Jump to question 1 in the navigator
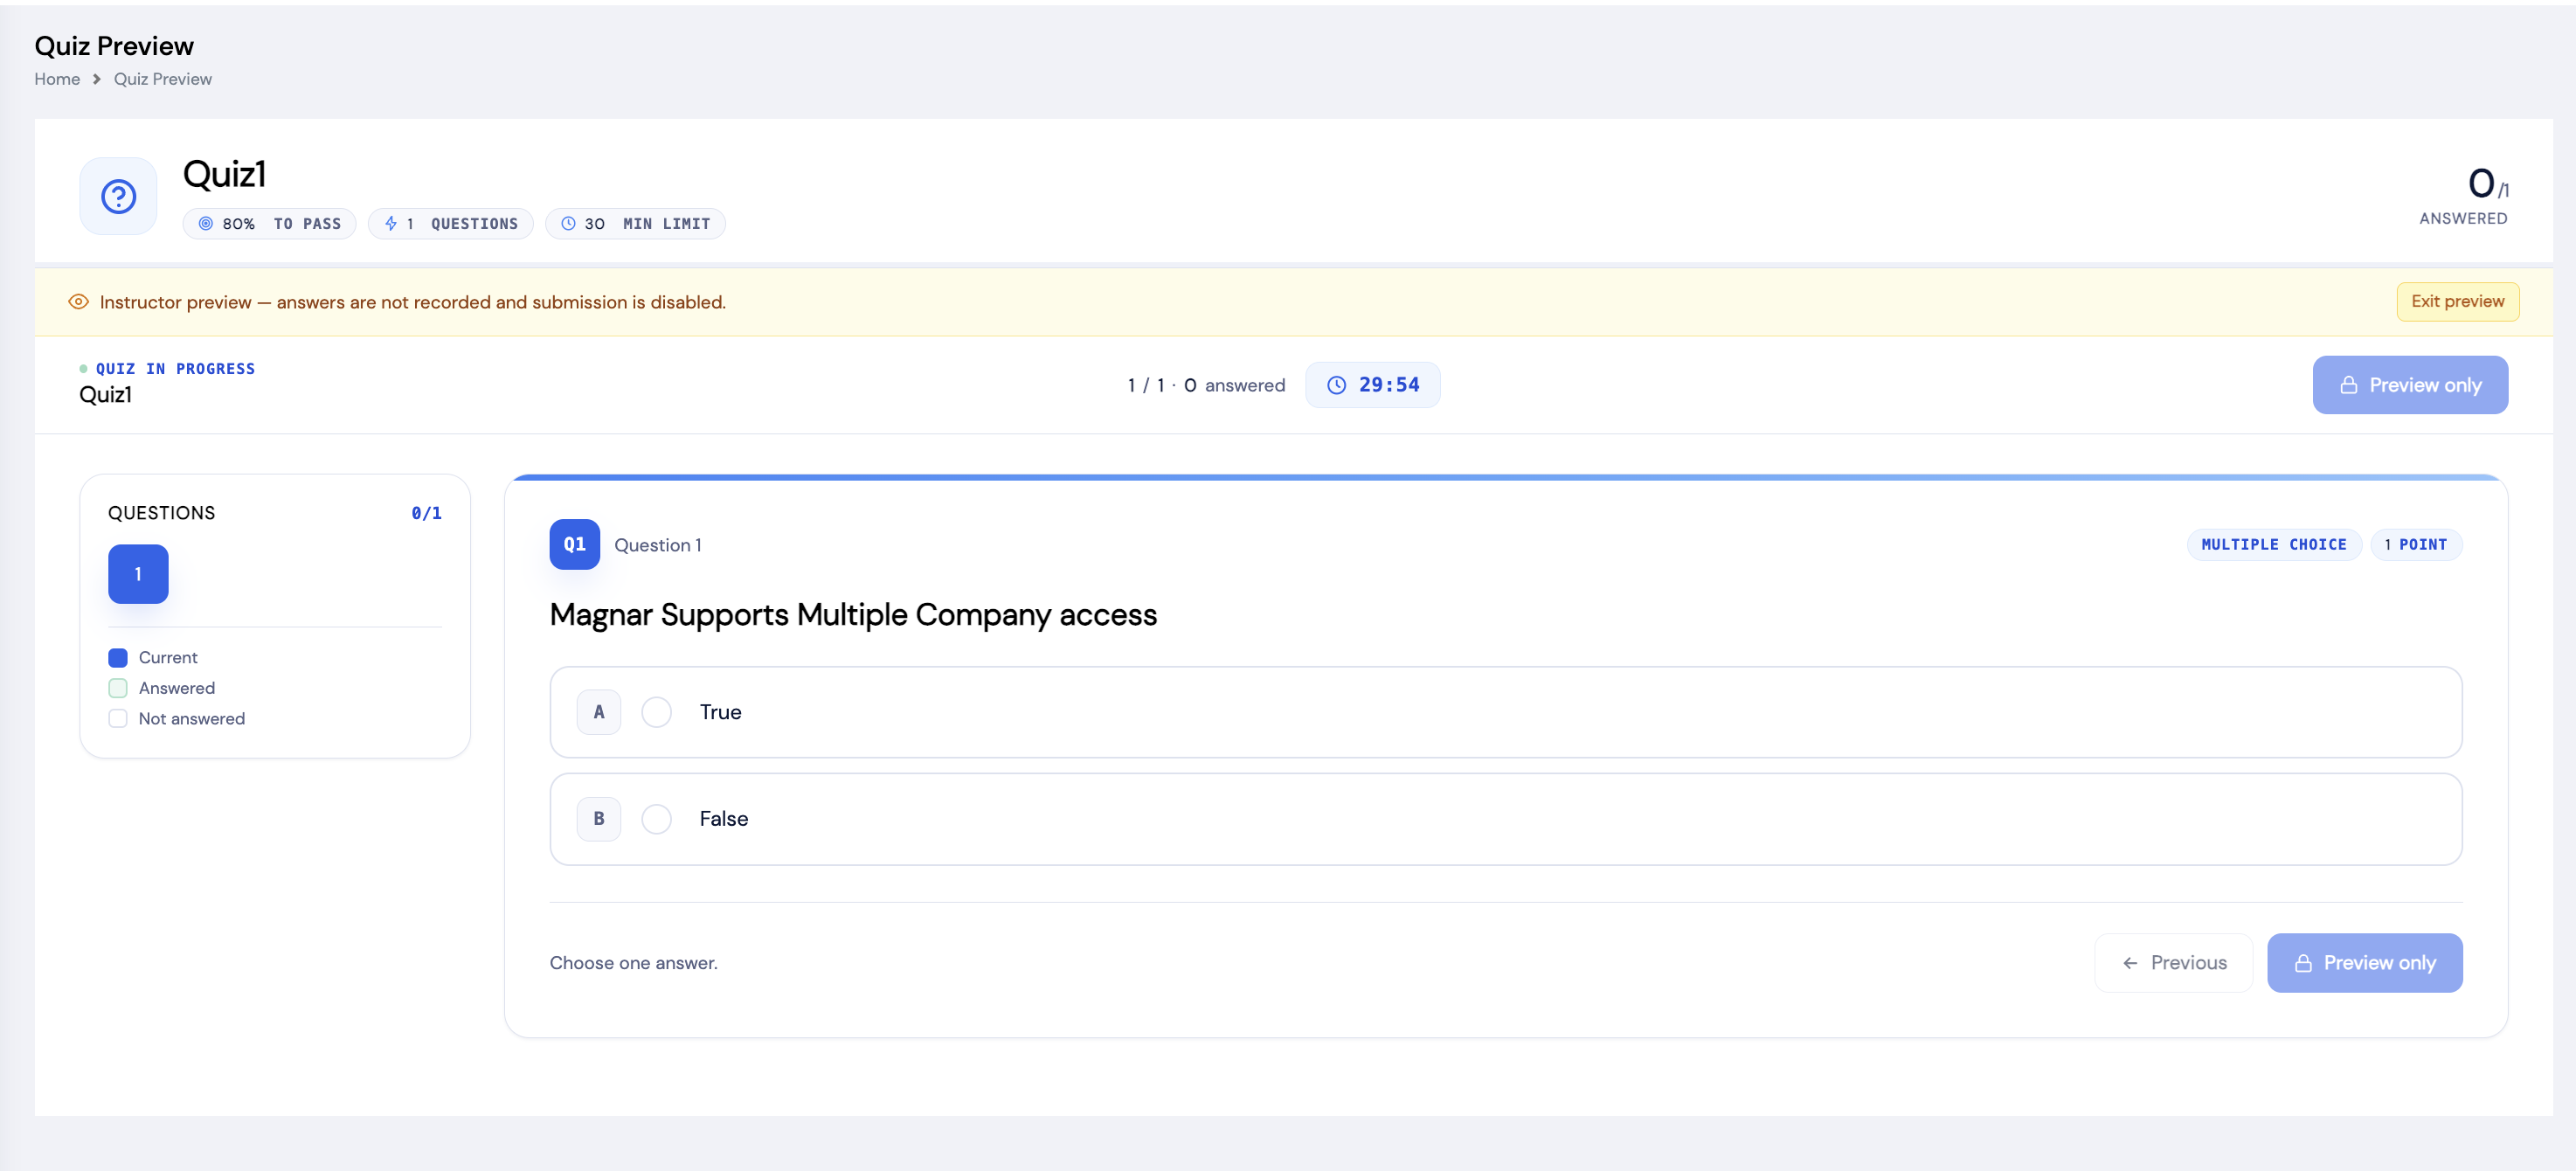This screenshot has width=2576, height=1171. [x=138, y=574]
